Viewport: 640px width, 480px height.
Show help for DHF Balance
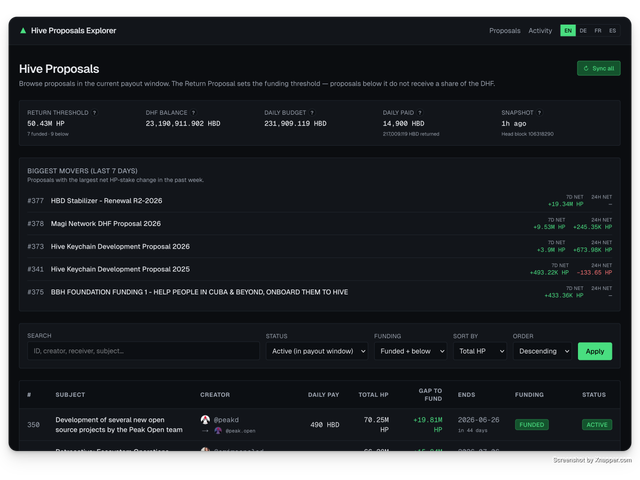[x=193, y=113]
